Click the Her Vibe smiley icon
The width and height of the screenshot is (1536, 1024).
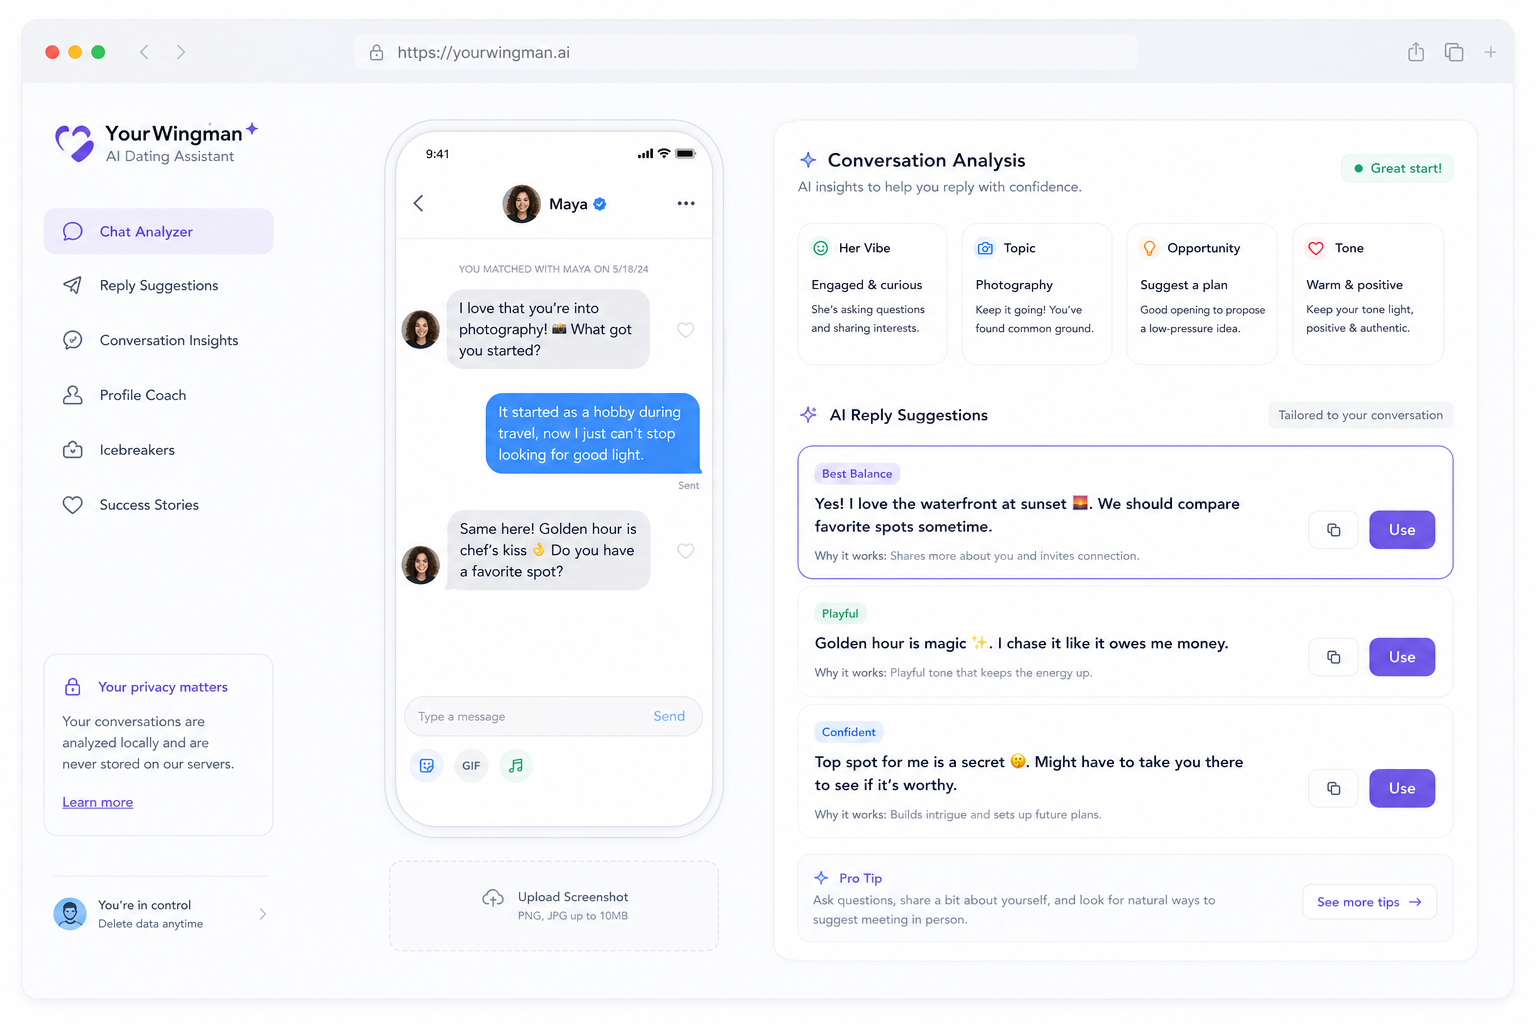tap(821, 248)
